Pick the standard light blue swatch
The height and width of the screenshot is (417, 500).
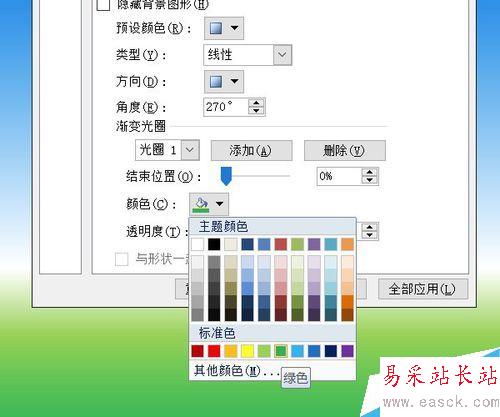coord(297,351)
